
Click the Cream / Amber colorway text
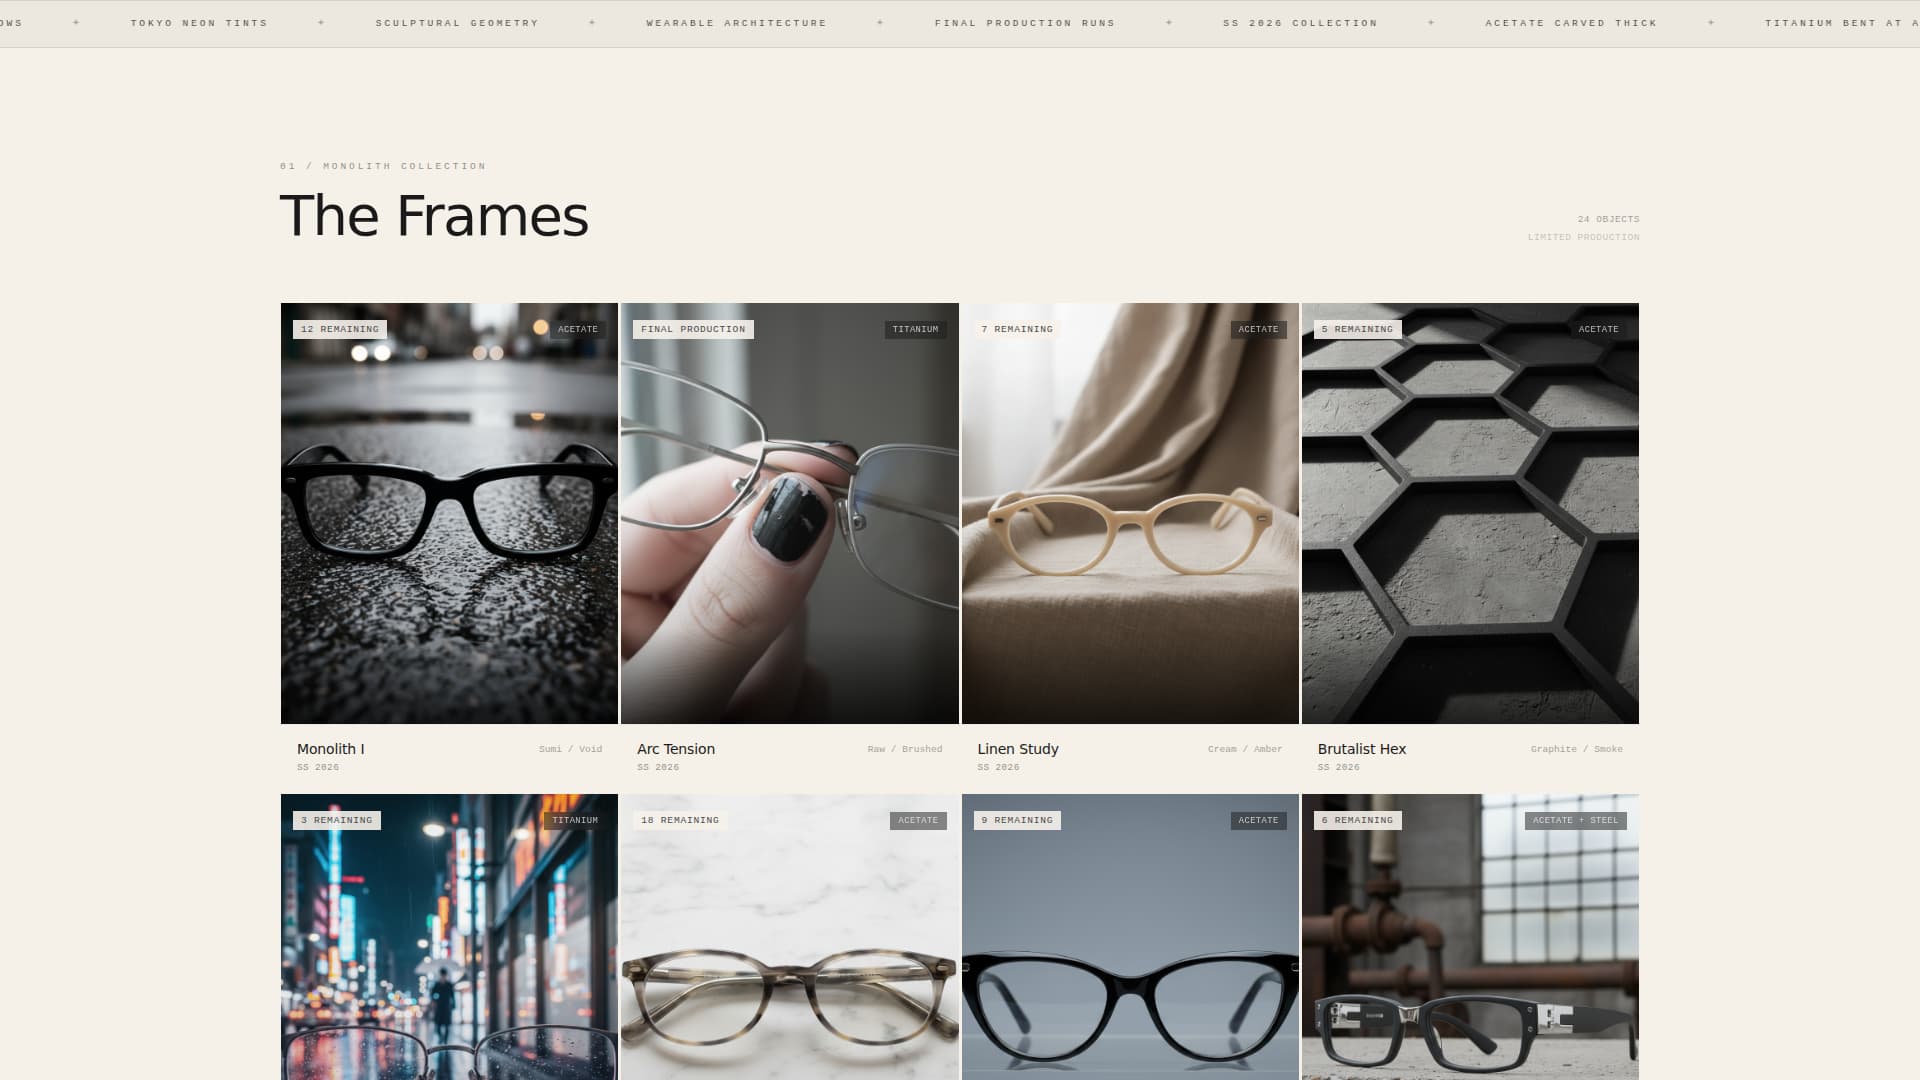pyautogui.click(x=1245, y=749)
